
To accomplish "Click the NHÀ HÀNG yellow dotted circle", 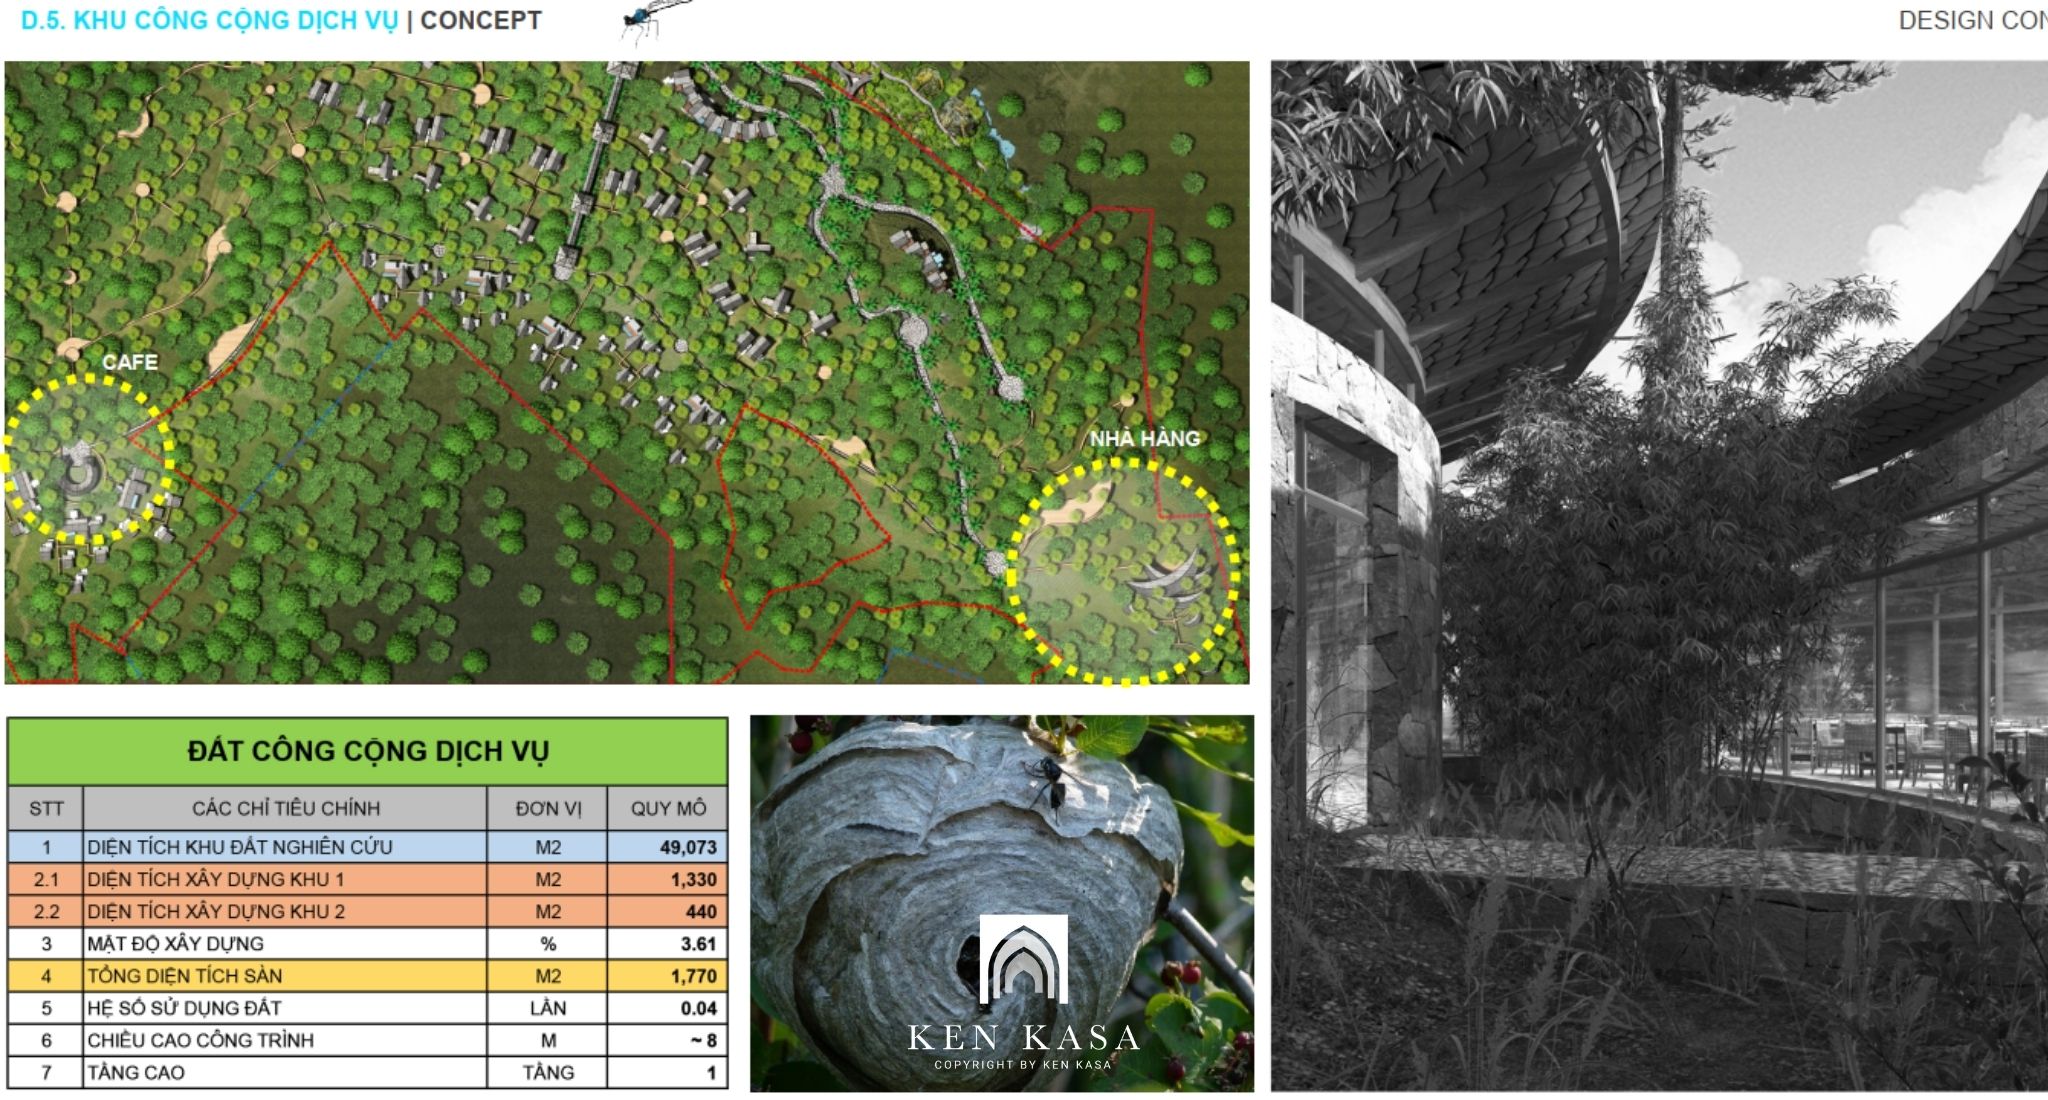I will tap(1123, 572).
